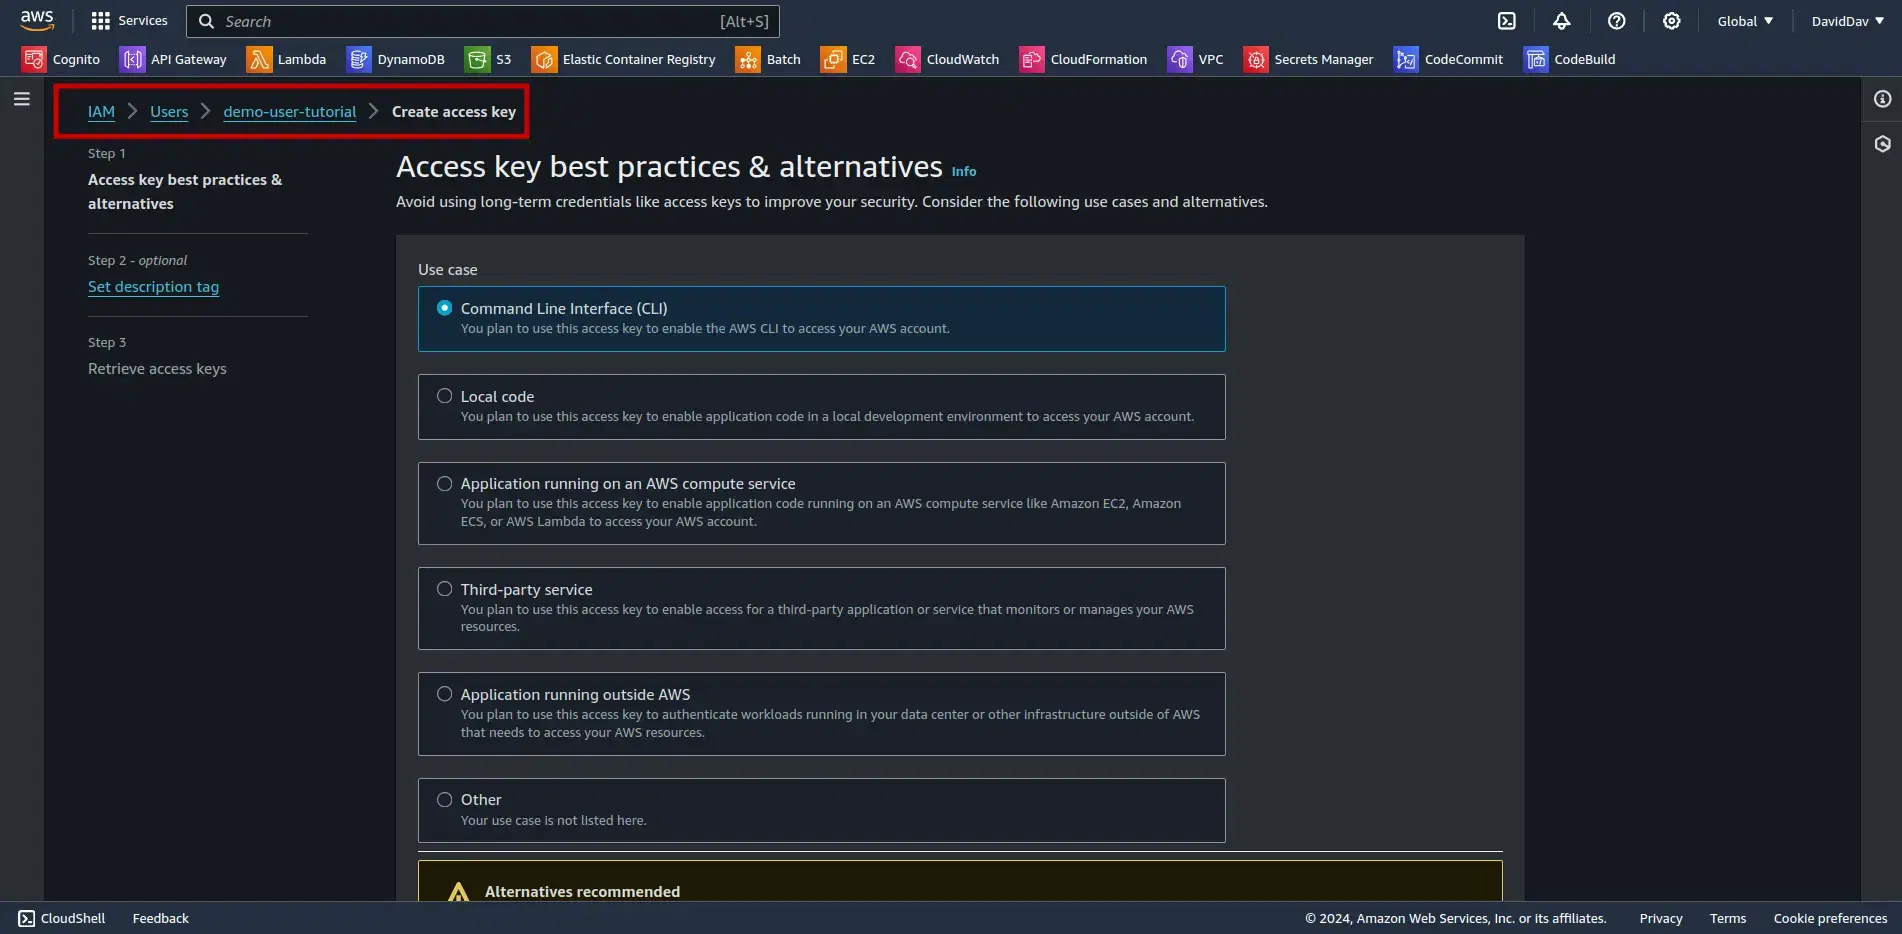
Task: Select the Third-party service use case
Action: point(445,589)
